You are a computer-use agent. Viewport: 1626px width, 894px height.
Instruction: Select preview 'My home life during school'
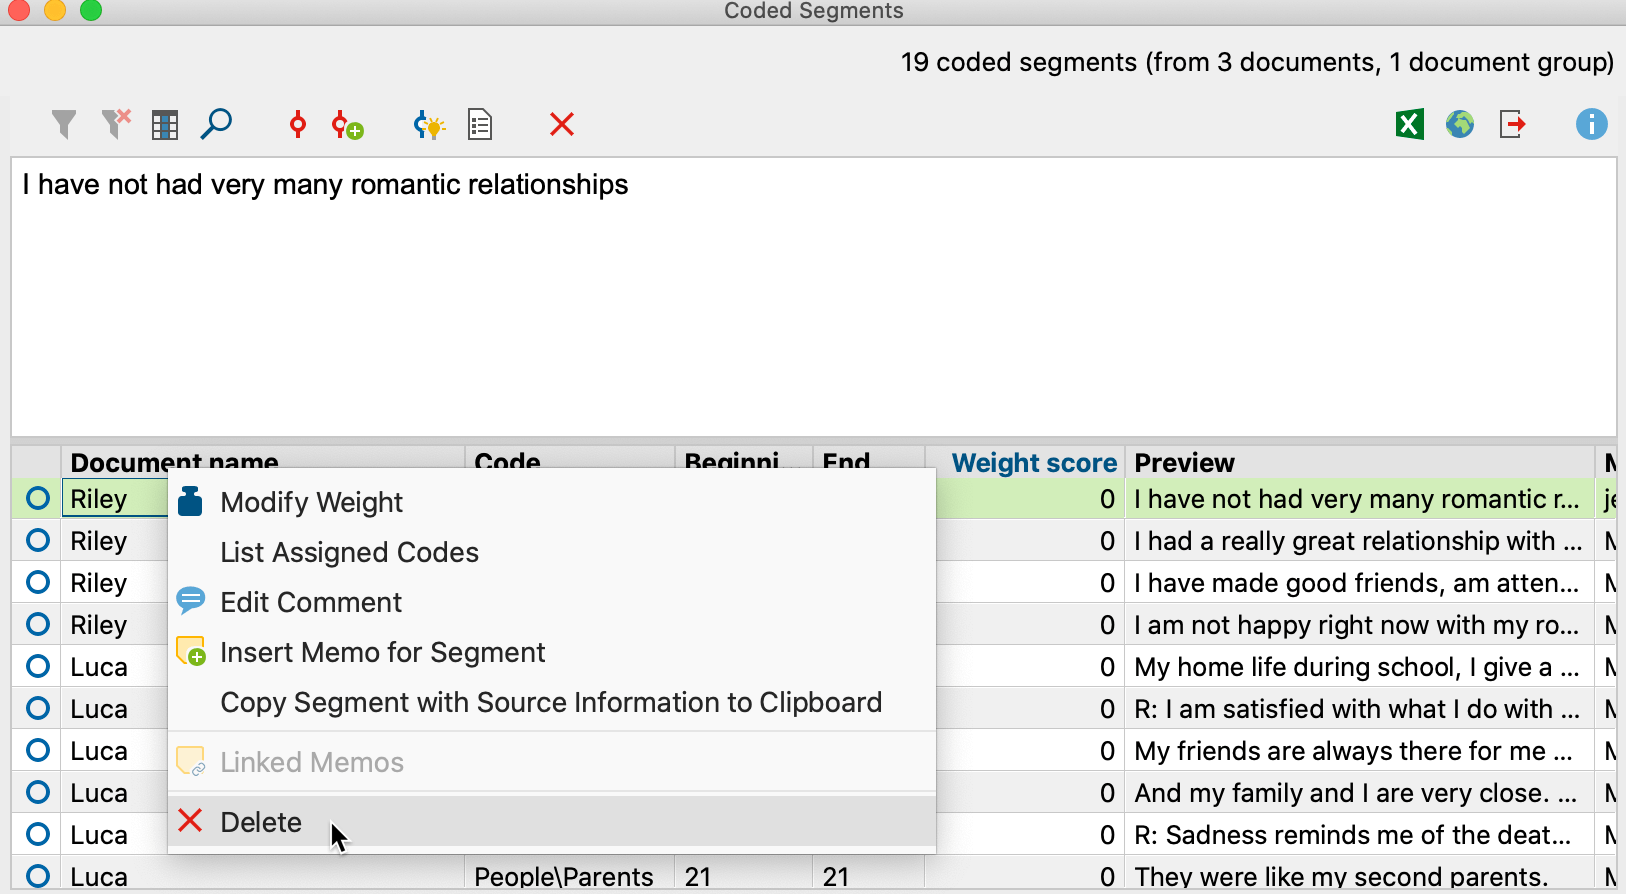[x=1359, y=667]
